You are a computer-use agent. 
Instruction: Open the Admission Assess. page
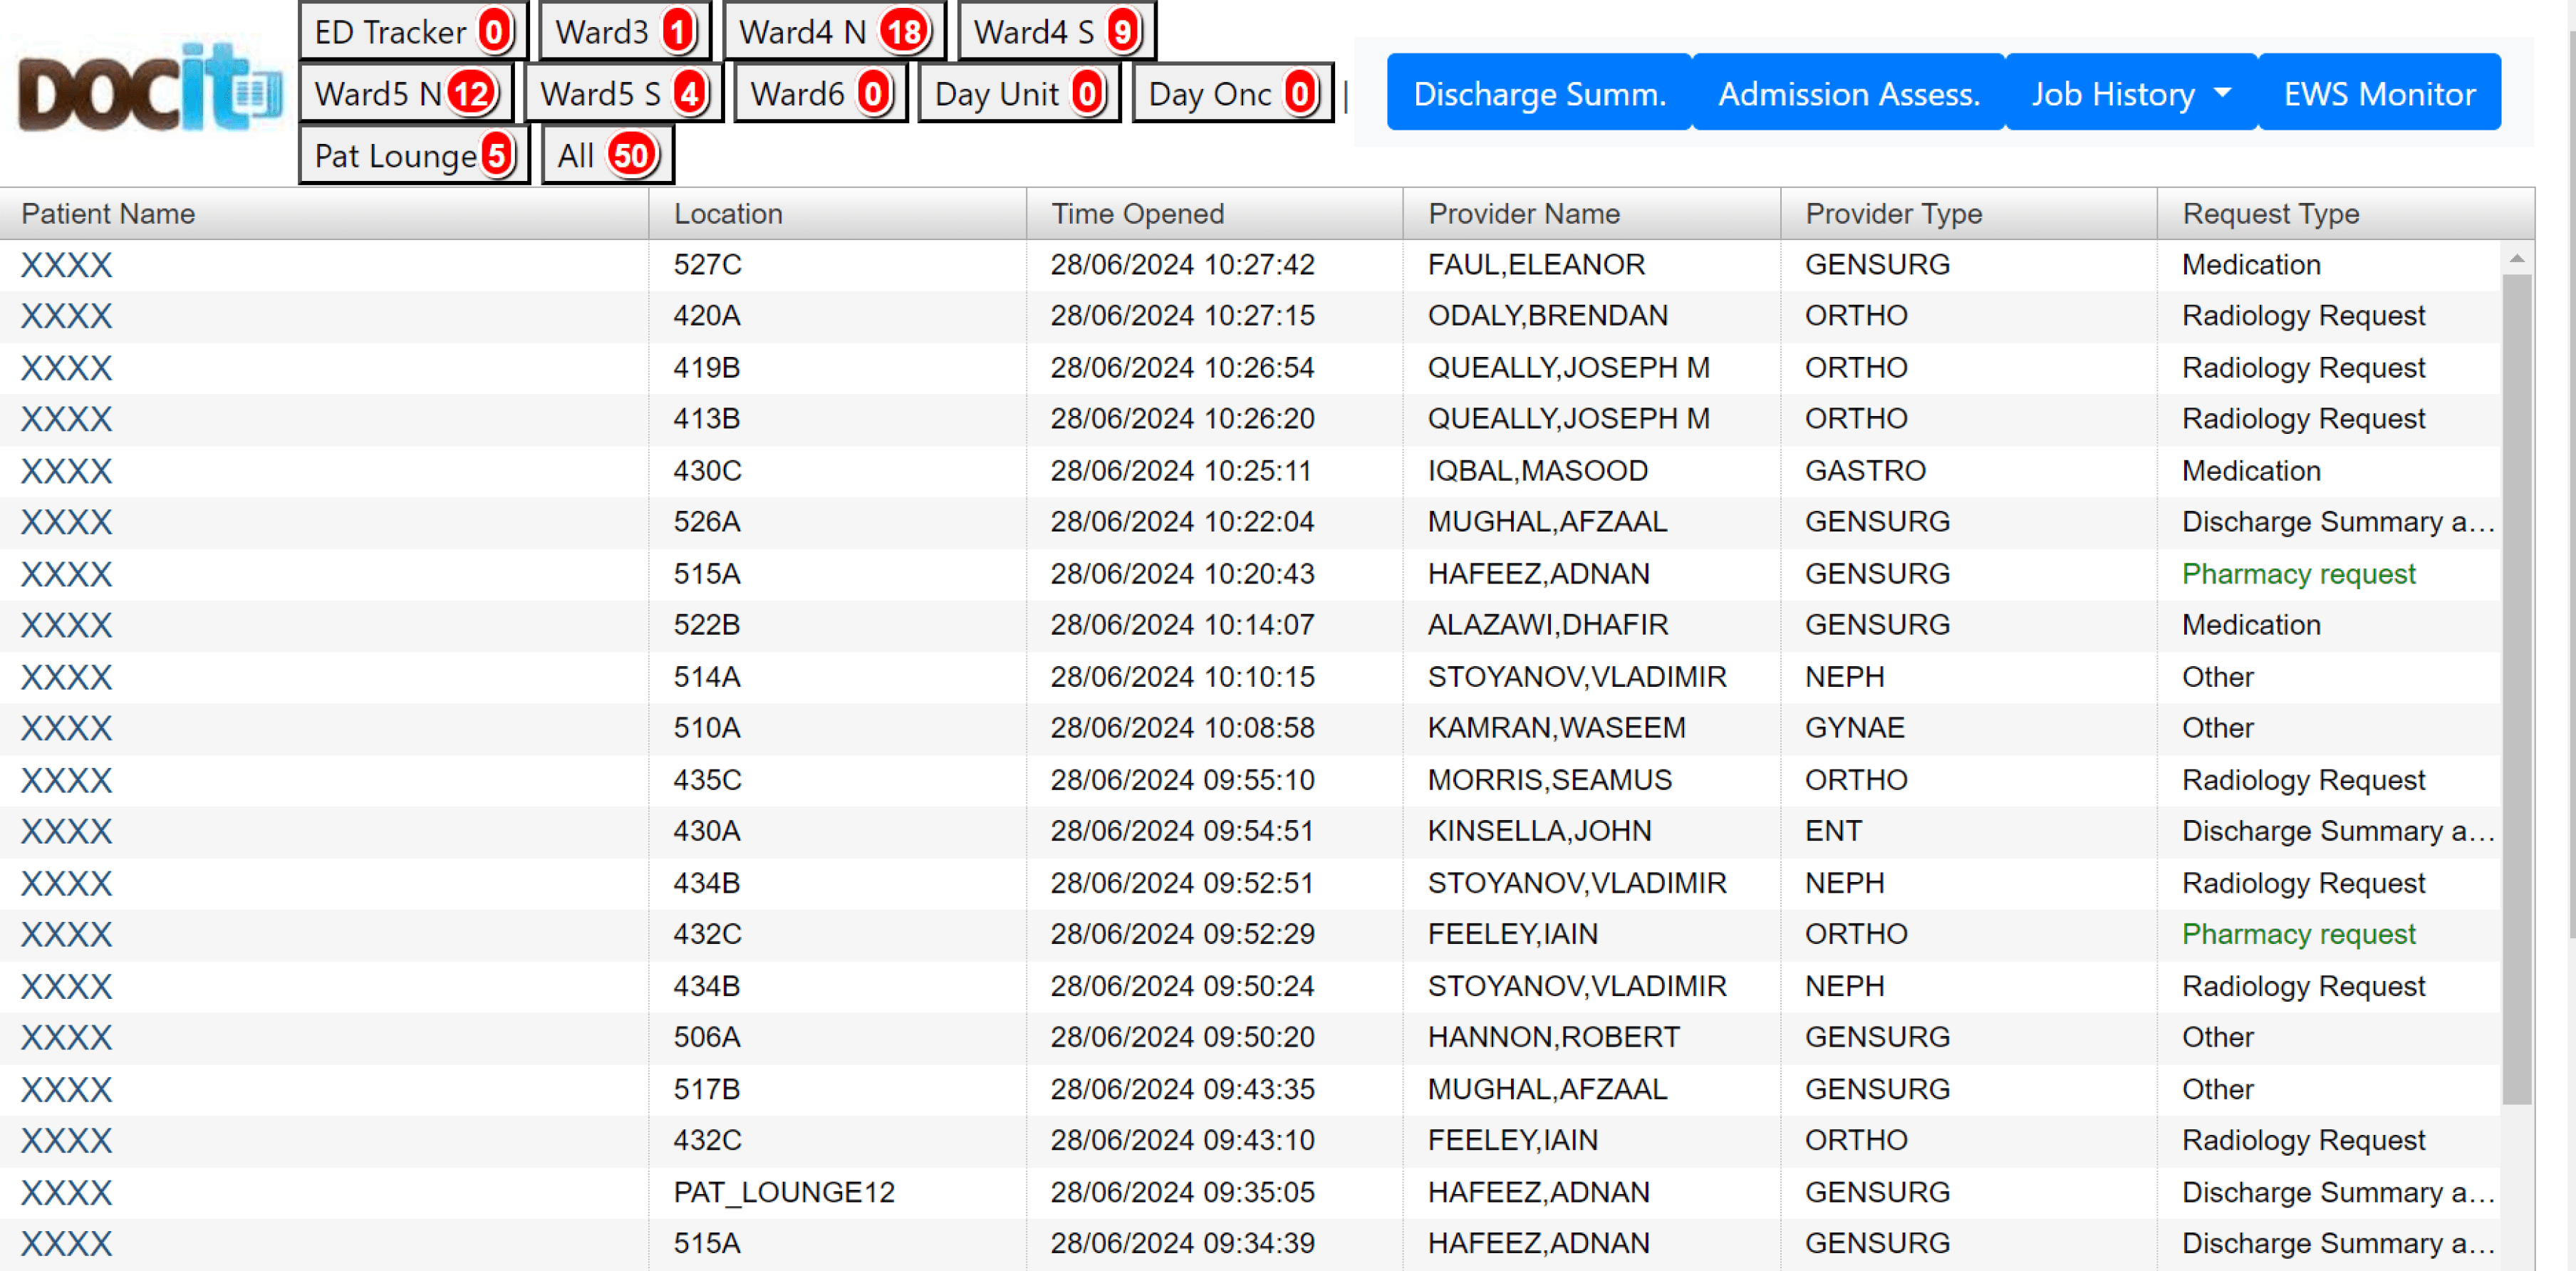(1848, 93)
